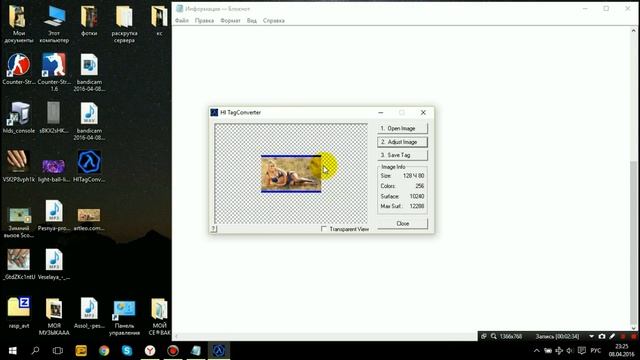
Task: Select the red-blue round Counter-Strike shortcut
Action: (x=18, y=69)
